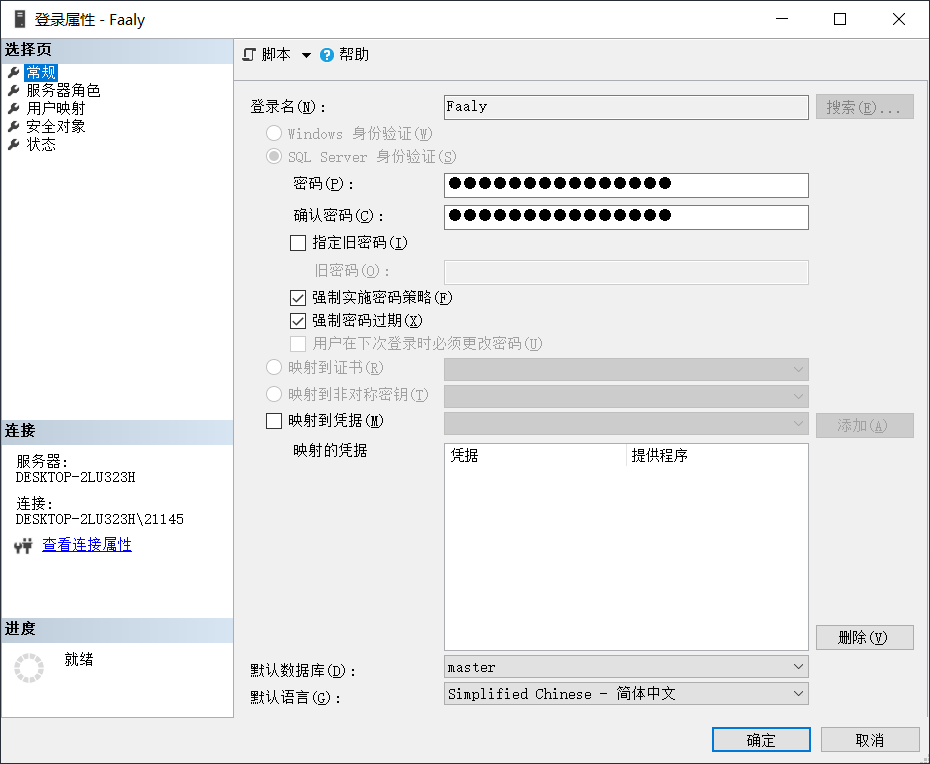Click into the 密码 field
The height and width of the screenshot is (764, 930).
coord(626,185)
